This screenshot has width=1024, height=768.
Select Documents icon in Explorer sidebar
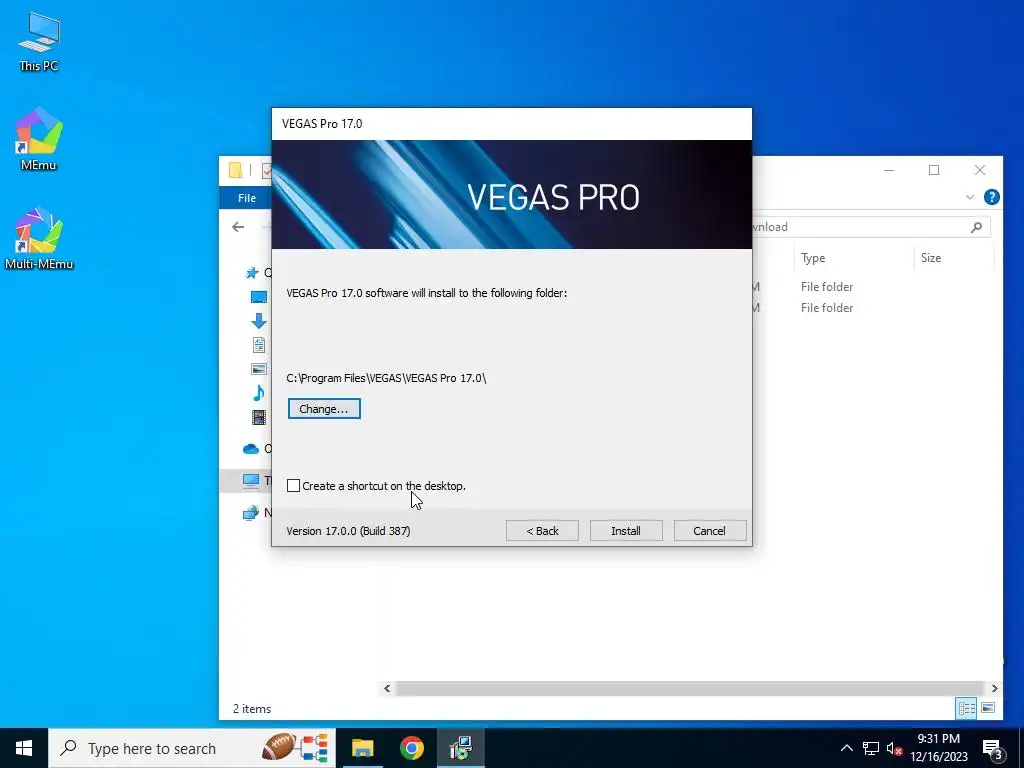click(x=259, y=345)
